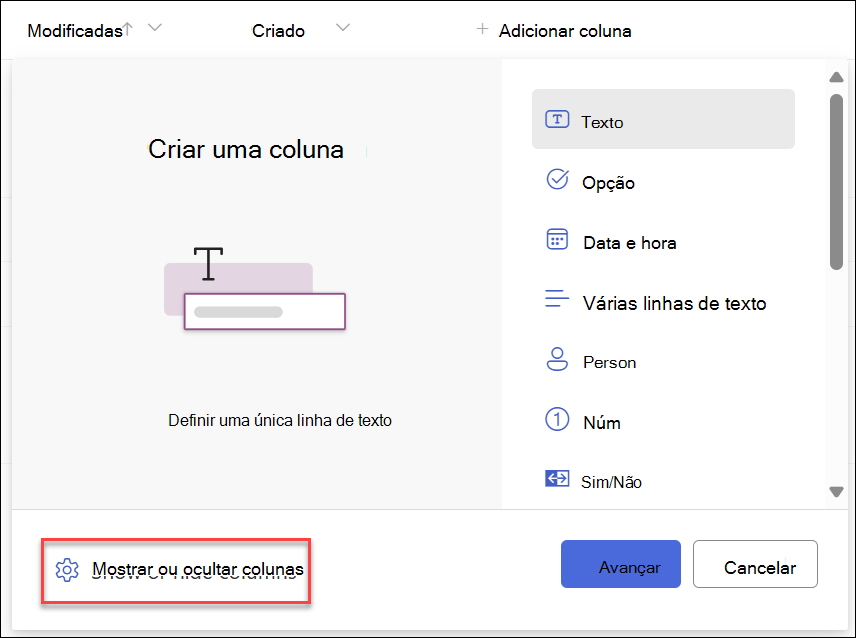Click the Avançar button

click(621, 564)
